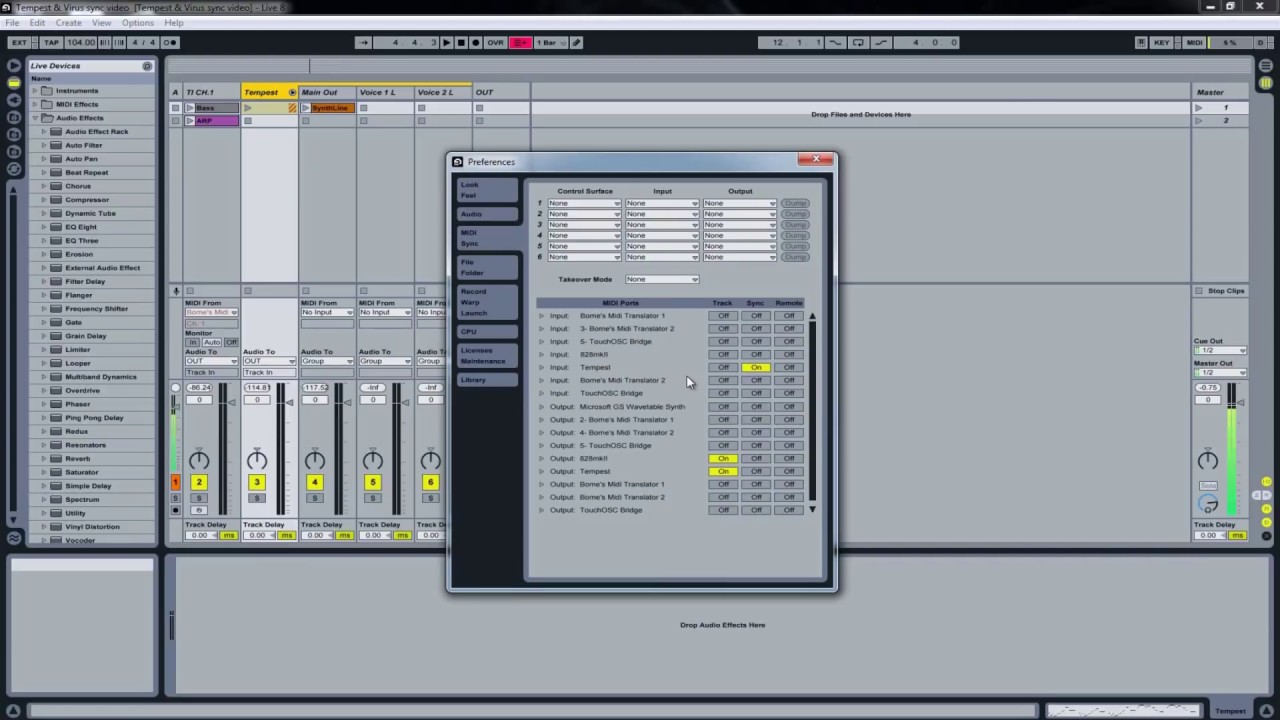
Task: Expand the Compressor device entry
Action: 44,200
